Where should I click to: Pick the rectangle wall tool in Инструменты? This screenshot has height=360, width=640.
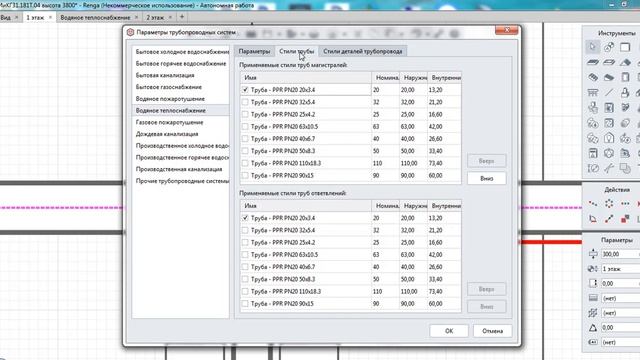click(x=625, y=47)
